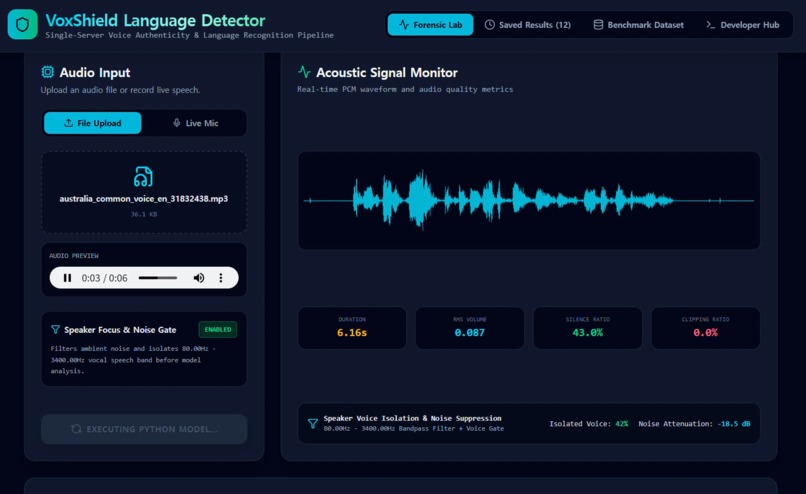
Task: Click the Speaker Voice Isolation & Noise Suppression label
Action: [412, 418]
